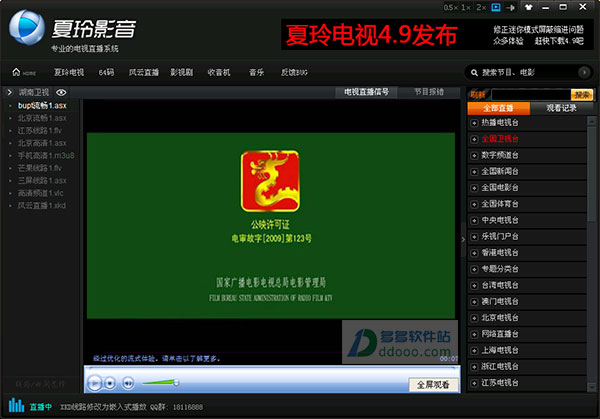Click the play button in the player bar
Image resolution: width=600 pixels, height=419 pixels.
[94, 383]
